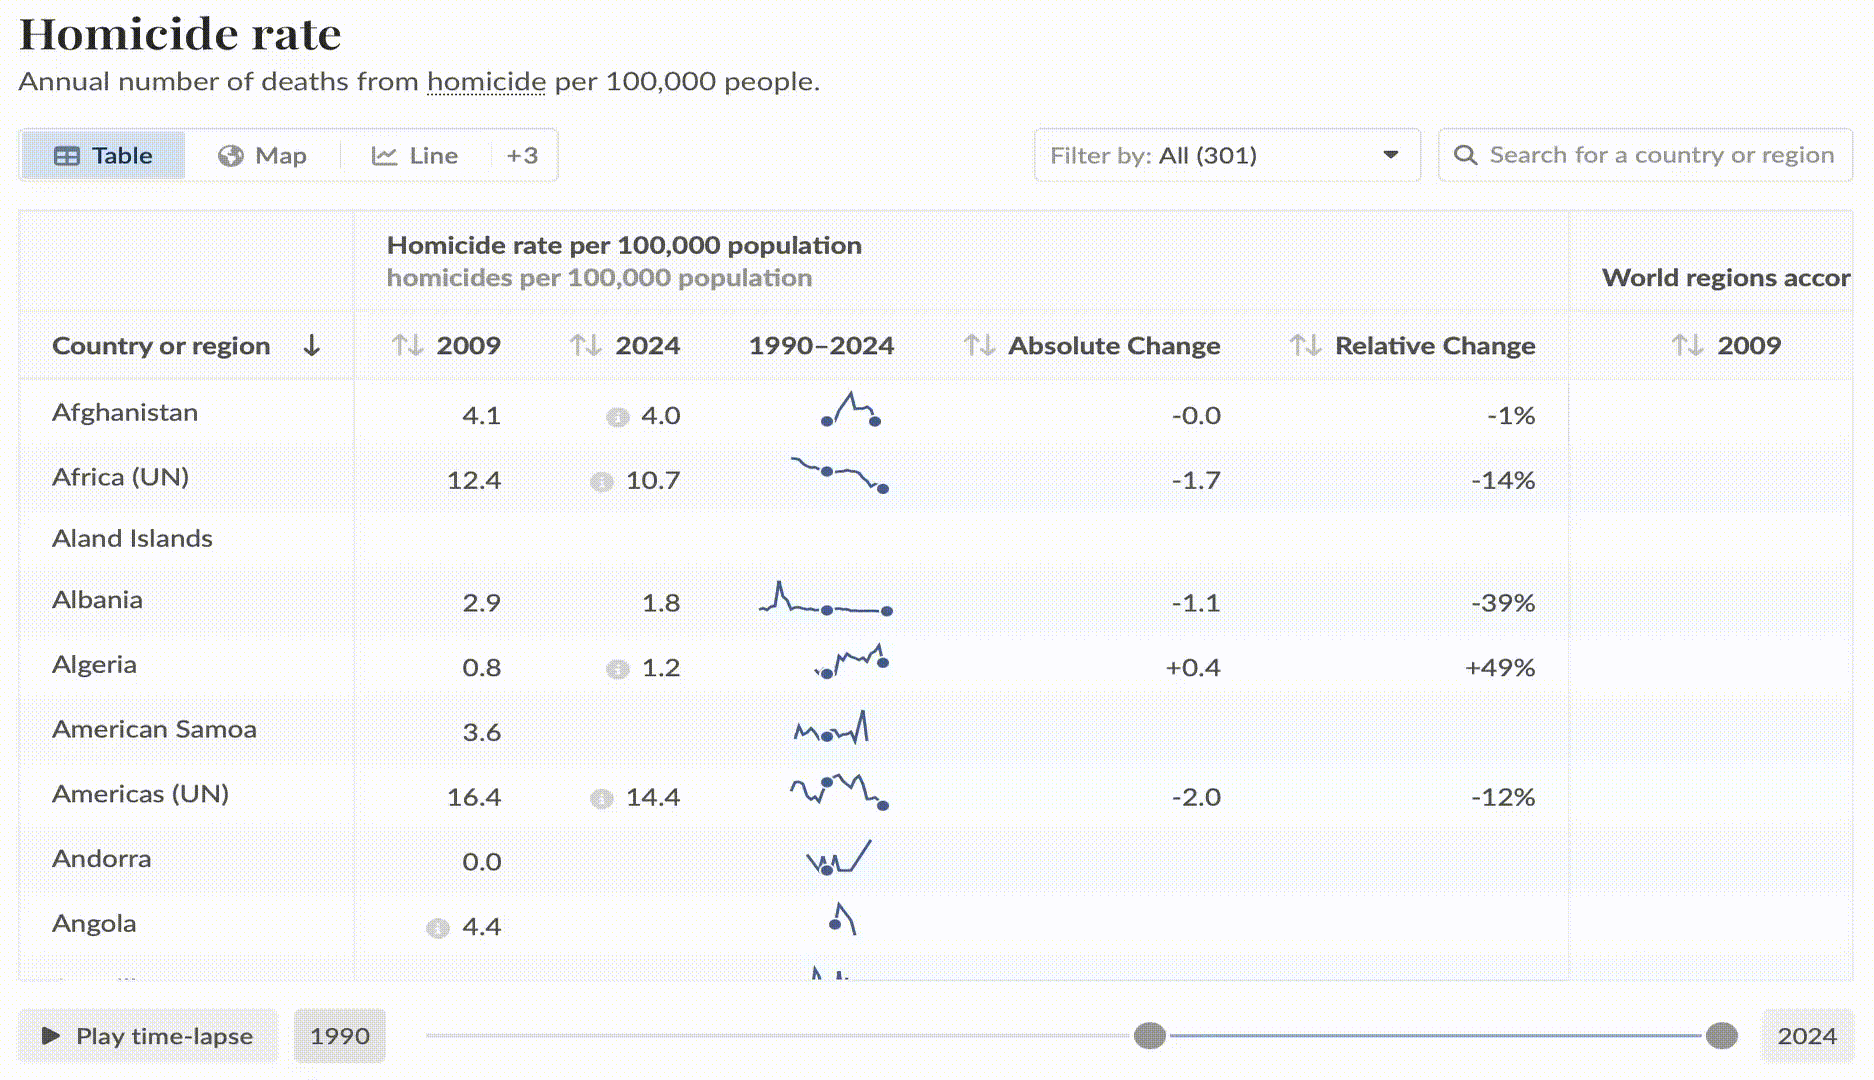Viewport: 1874px width, 1080px height.
Task: Click the caret arrow in the Filter selector
Action: point(1390,155)
